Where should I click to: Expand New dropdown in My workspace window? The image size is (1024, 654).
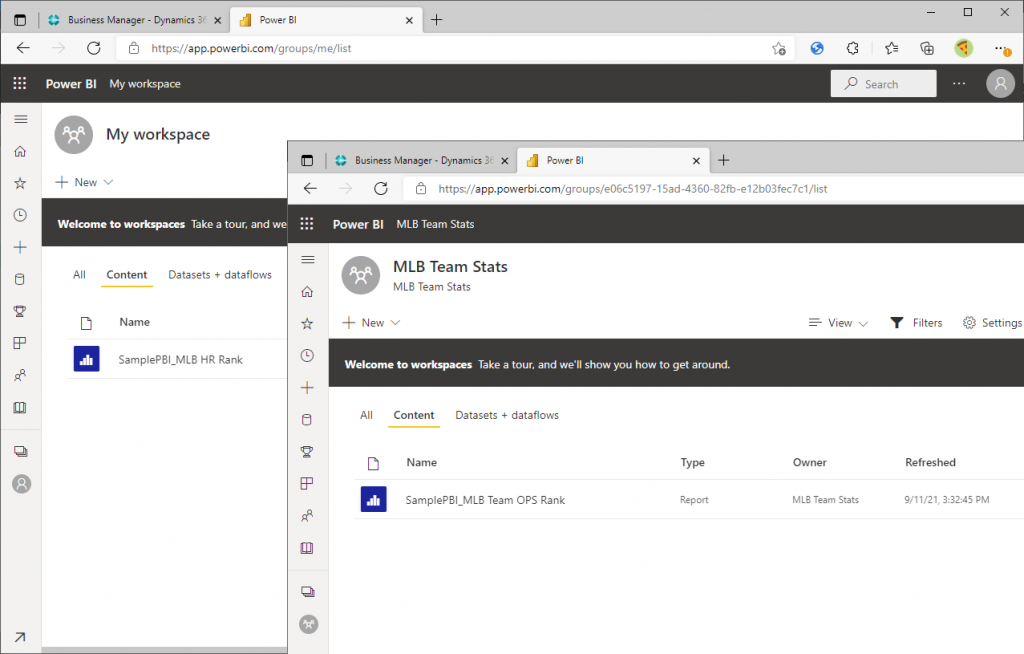coord(85,182)
